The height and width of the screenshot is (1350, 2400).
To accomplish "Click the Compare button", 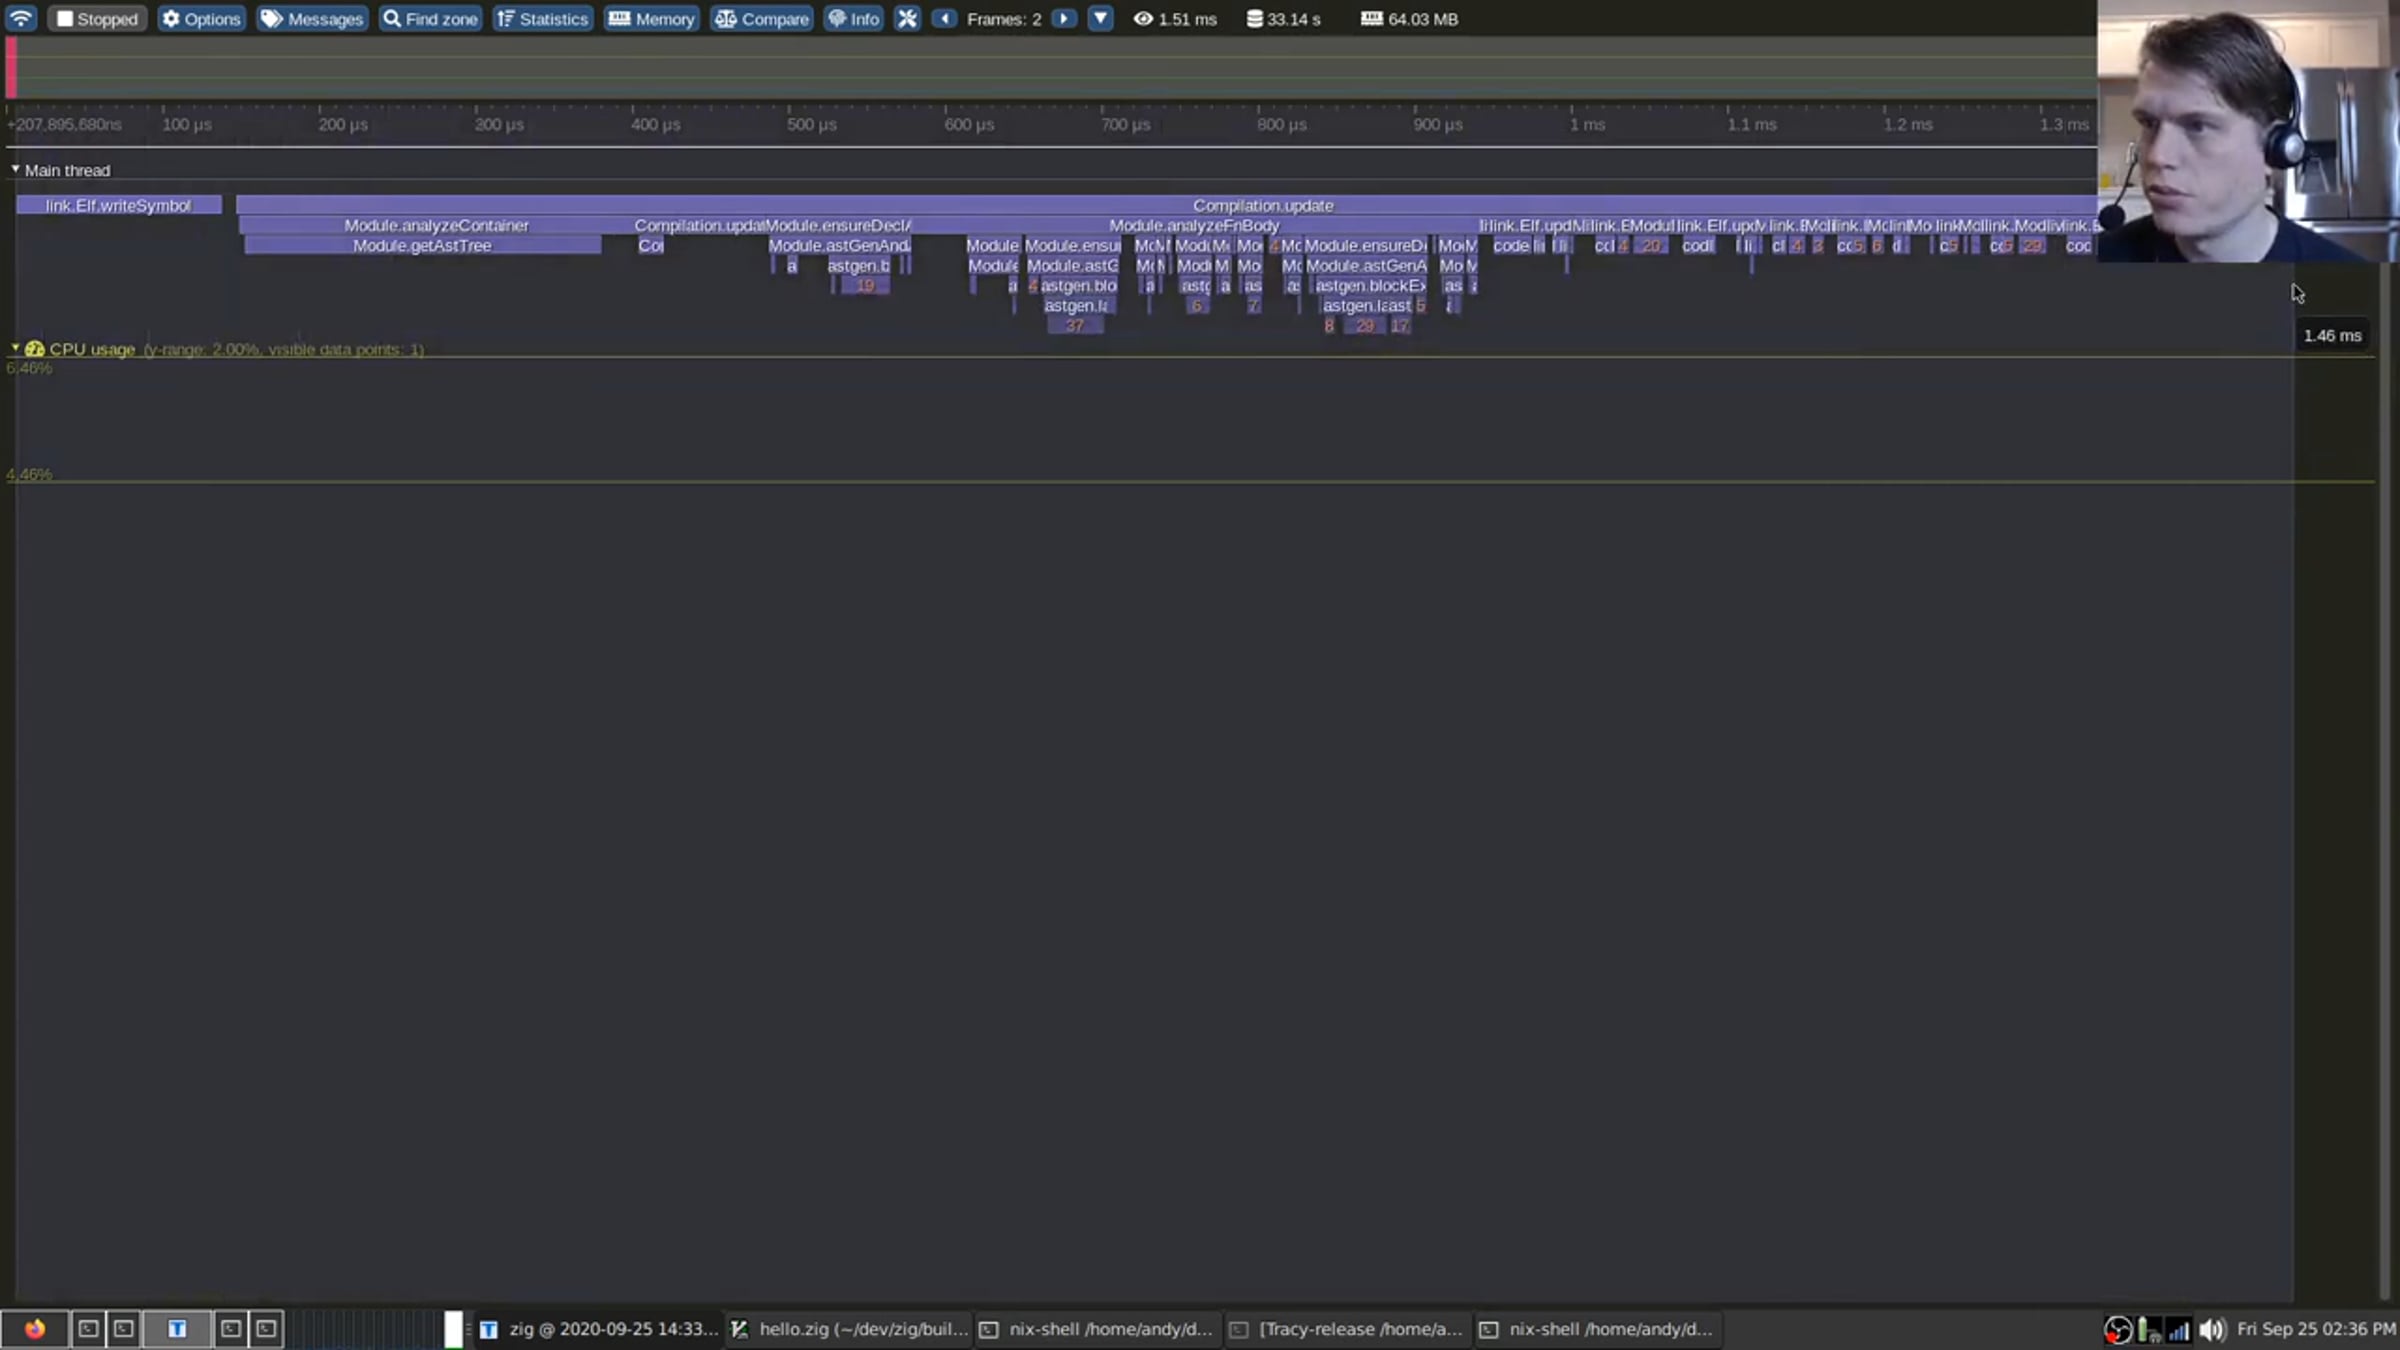I will point(762,18).
